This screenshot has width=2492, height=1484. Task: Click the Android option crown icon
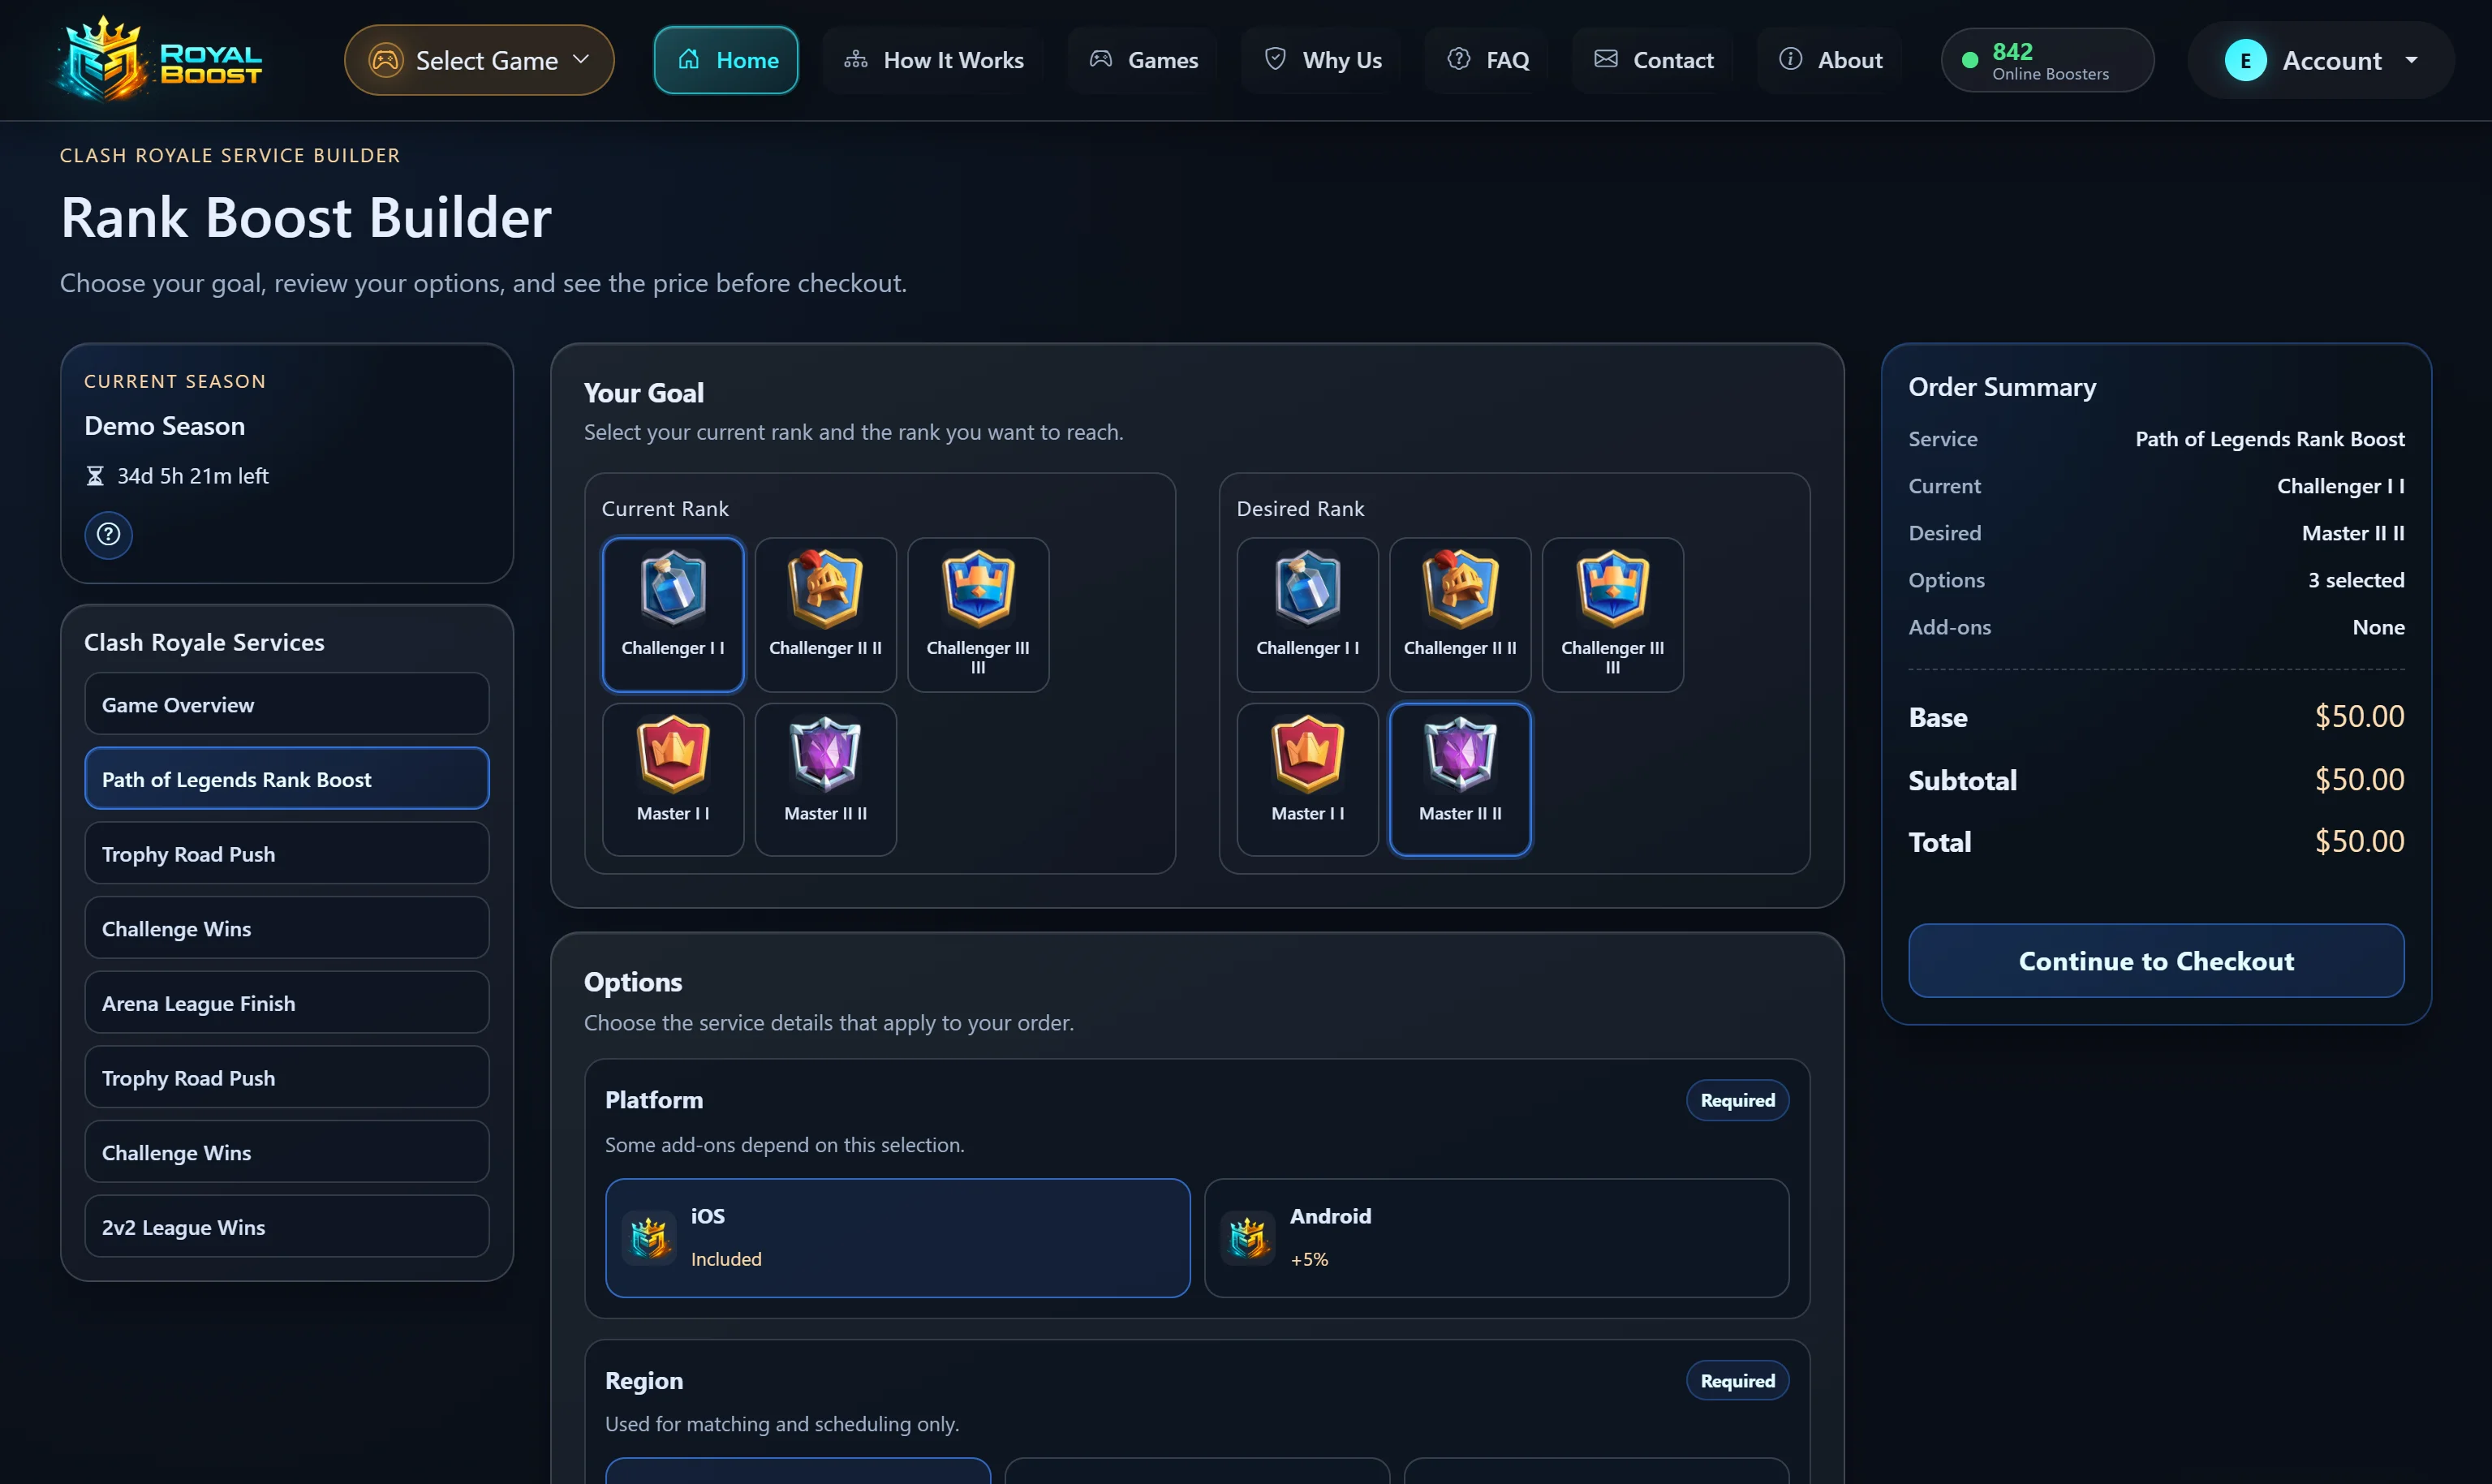(1248, 1238)
